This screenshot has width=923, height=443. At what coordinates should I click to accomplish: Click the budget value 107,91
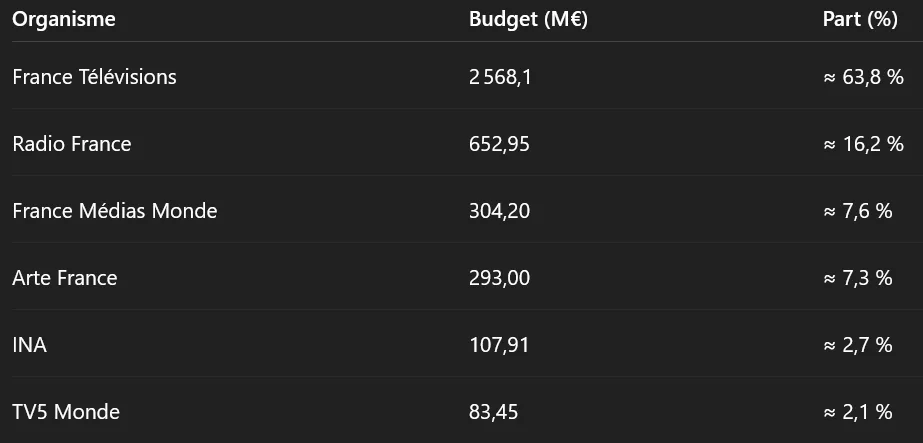[x=499, y=345]
